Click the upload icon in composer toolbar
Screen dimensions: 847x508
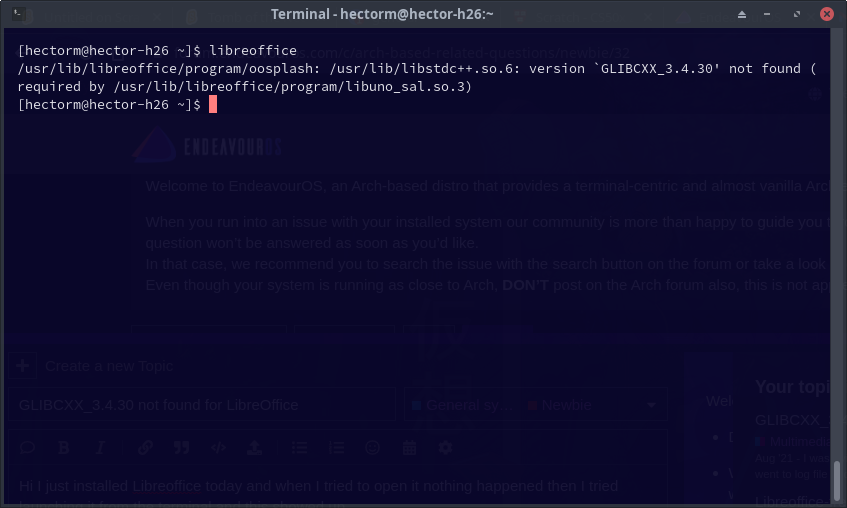pos(254,447)
